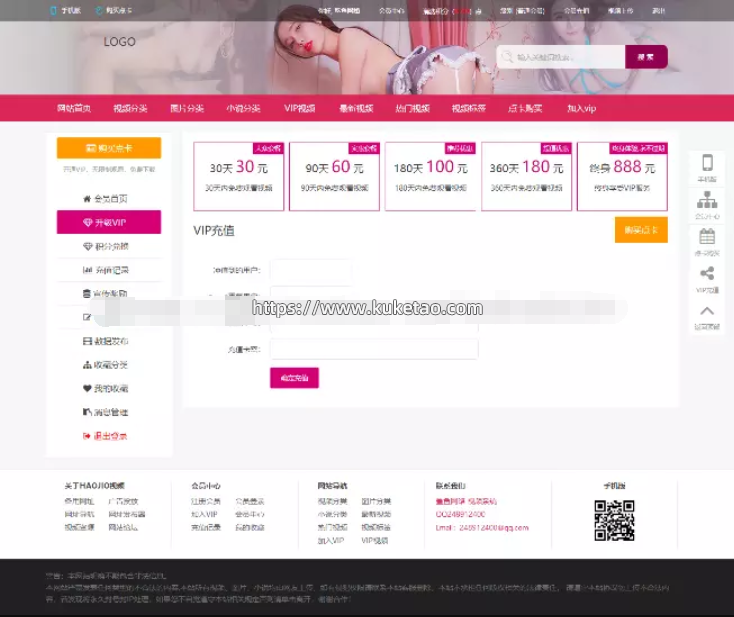Image resolution: width=734 pixels, height=617 pixels.
Task: Click the sitemap icon in right floating bar
Action: pos(707,200)
